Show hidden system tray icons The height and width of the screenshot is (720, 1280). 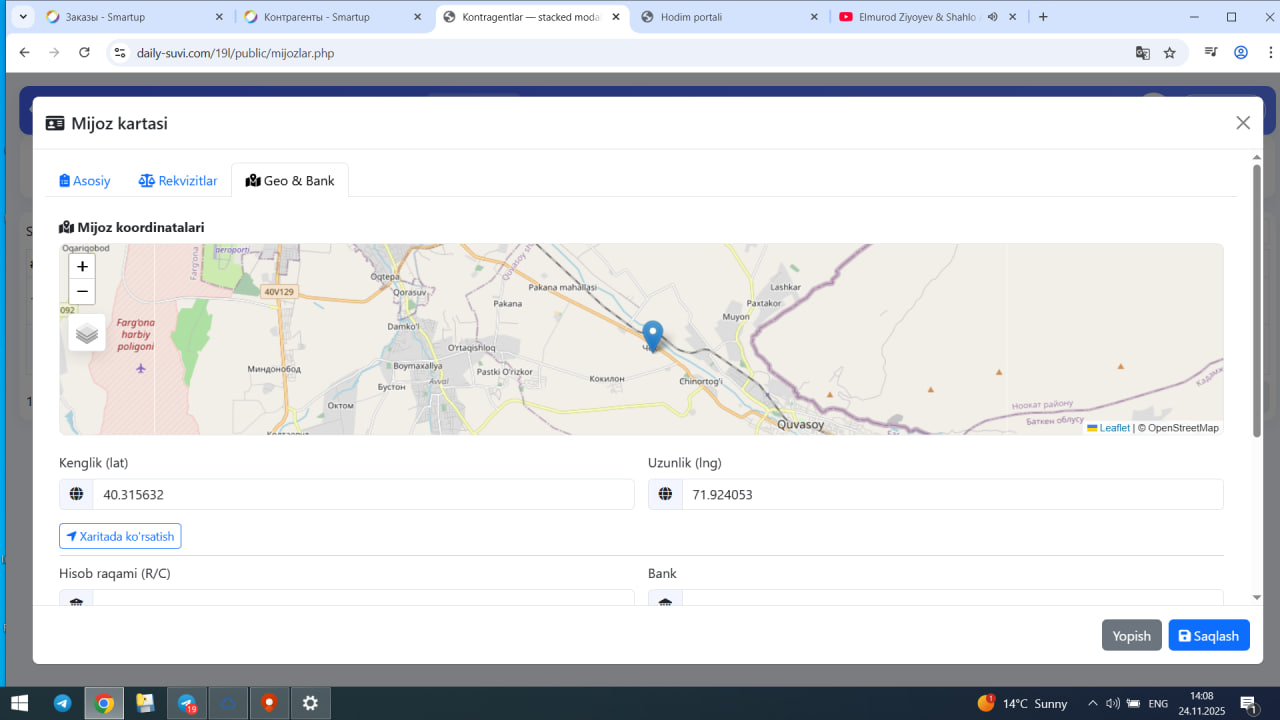1092,703
